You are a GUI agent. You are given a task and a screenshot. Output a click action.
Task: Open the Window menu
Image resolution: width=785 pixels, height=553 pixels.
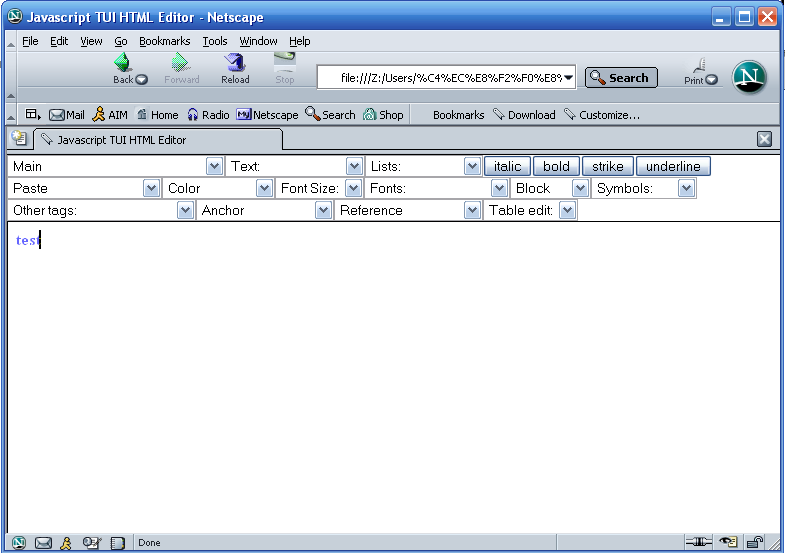tap(258, 41)
